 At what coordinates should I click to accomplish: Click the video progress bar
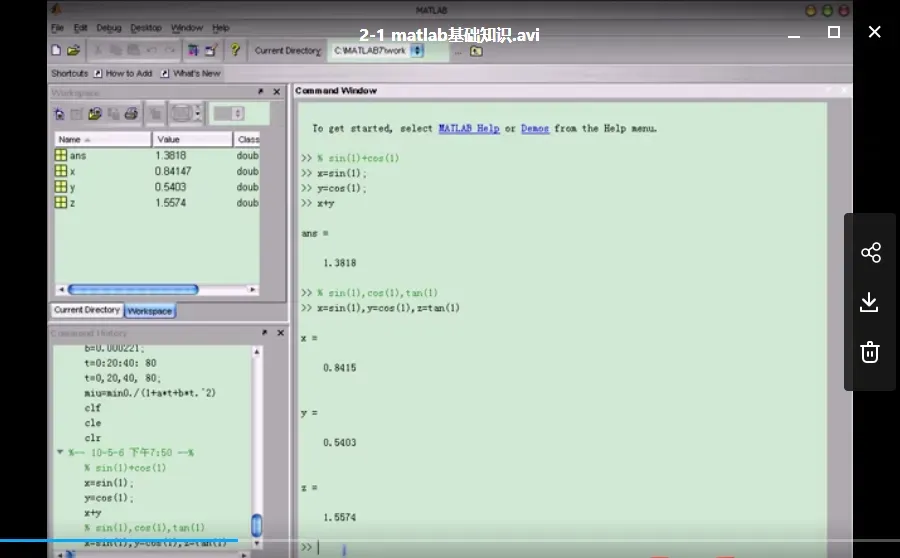point(450,540)
